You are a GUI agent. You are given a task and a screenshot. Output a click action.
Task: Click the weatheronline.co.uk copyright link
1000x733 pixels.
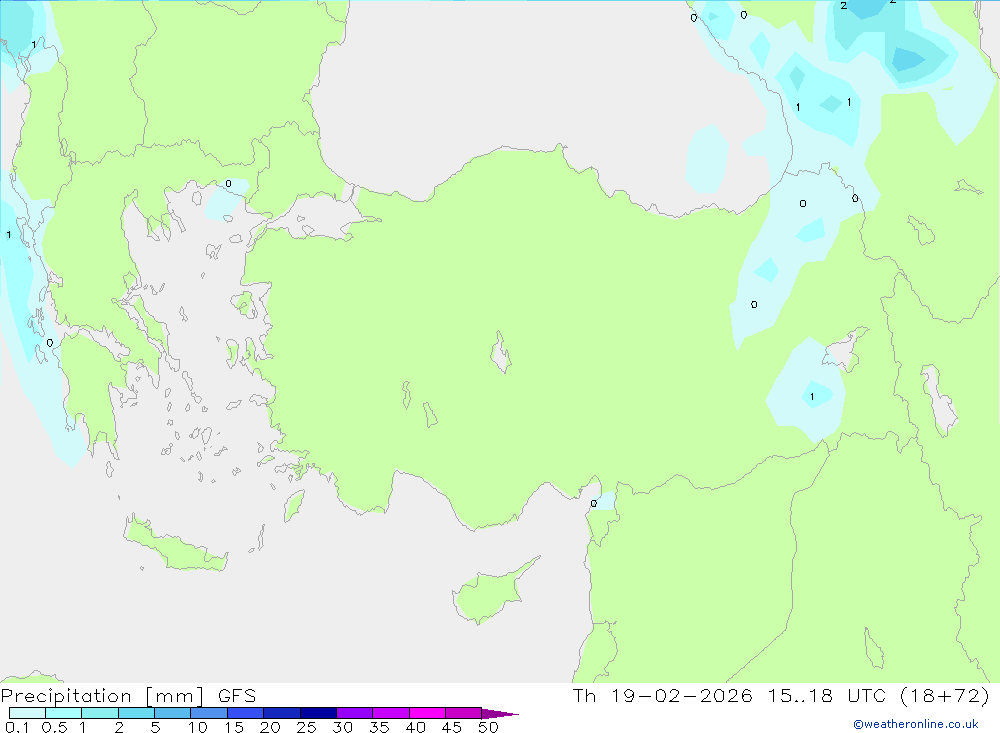pyautogui.click(x=915, y=724)
